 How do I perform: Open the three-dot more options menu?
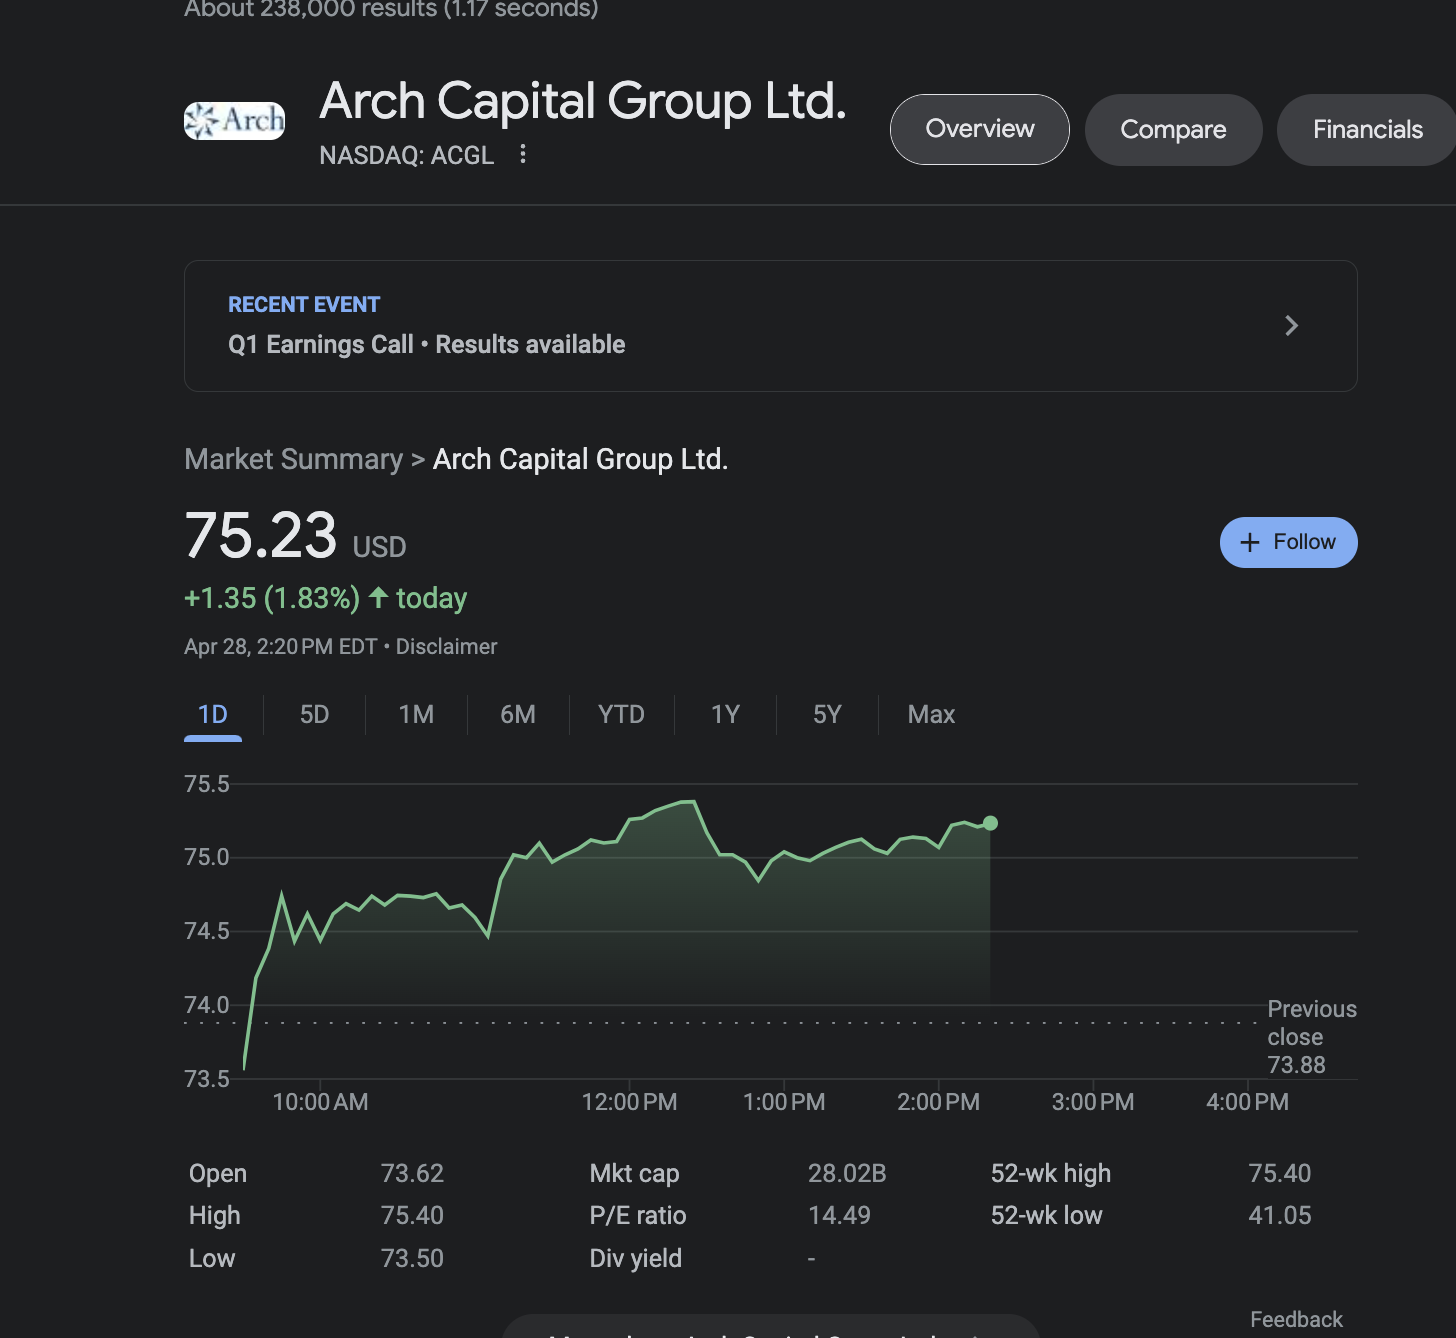point(522,154)
